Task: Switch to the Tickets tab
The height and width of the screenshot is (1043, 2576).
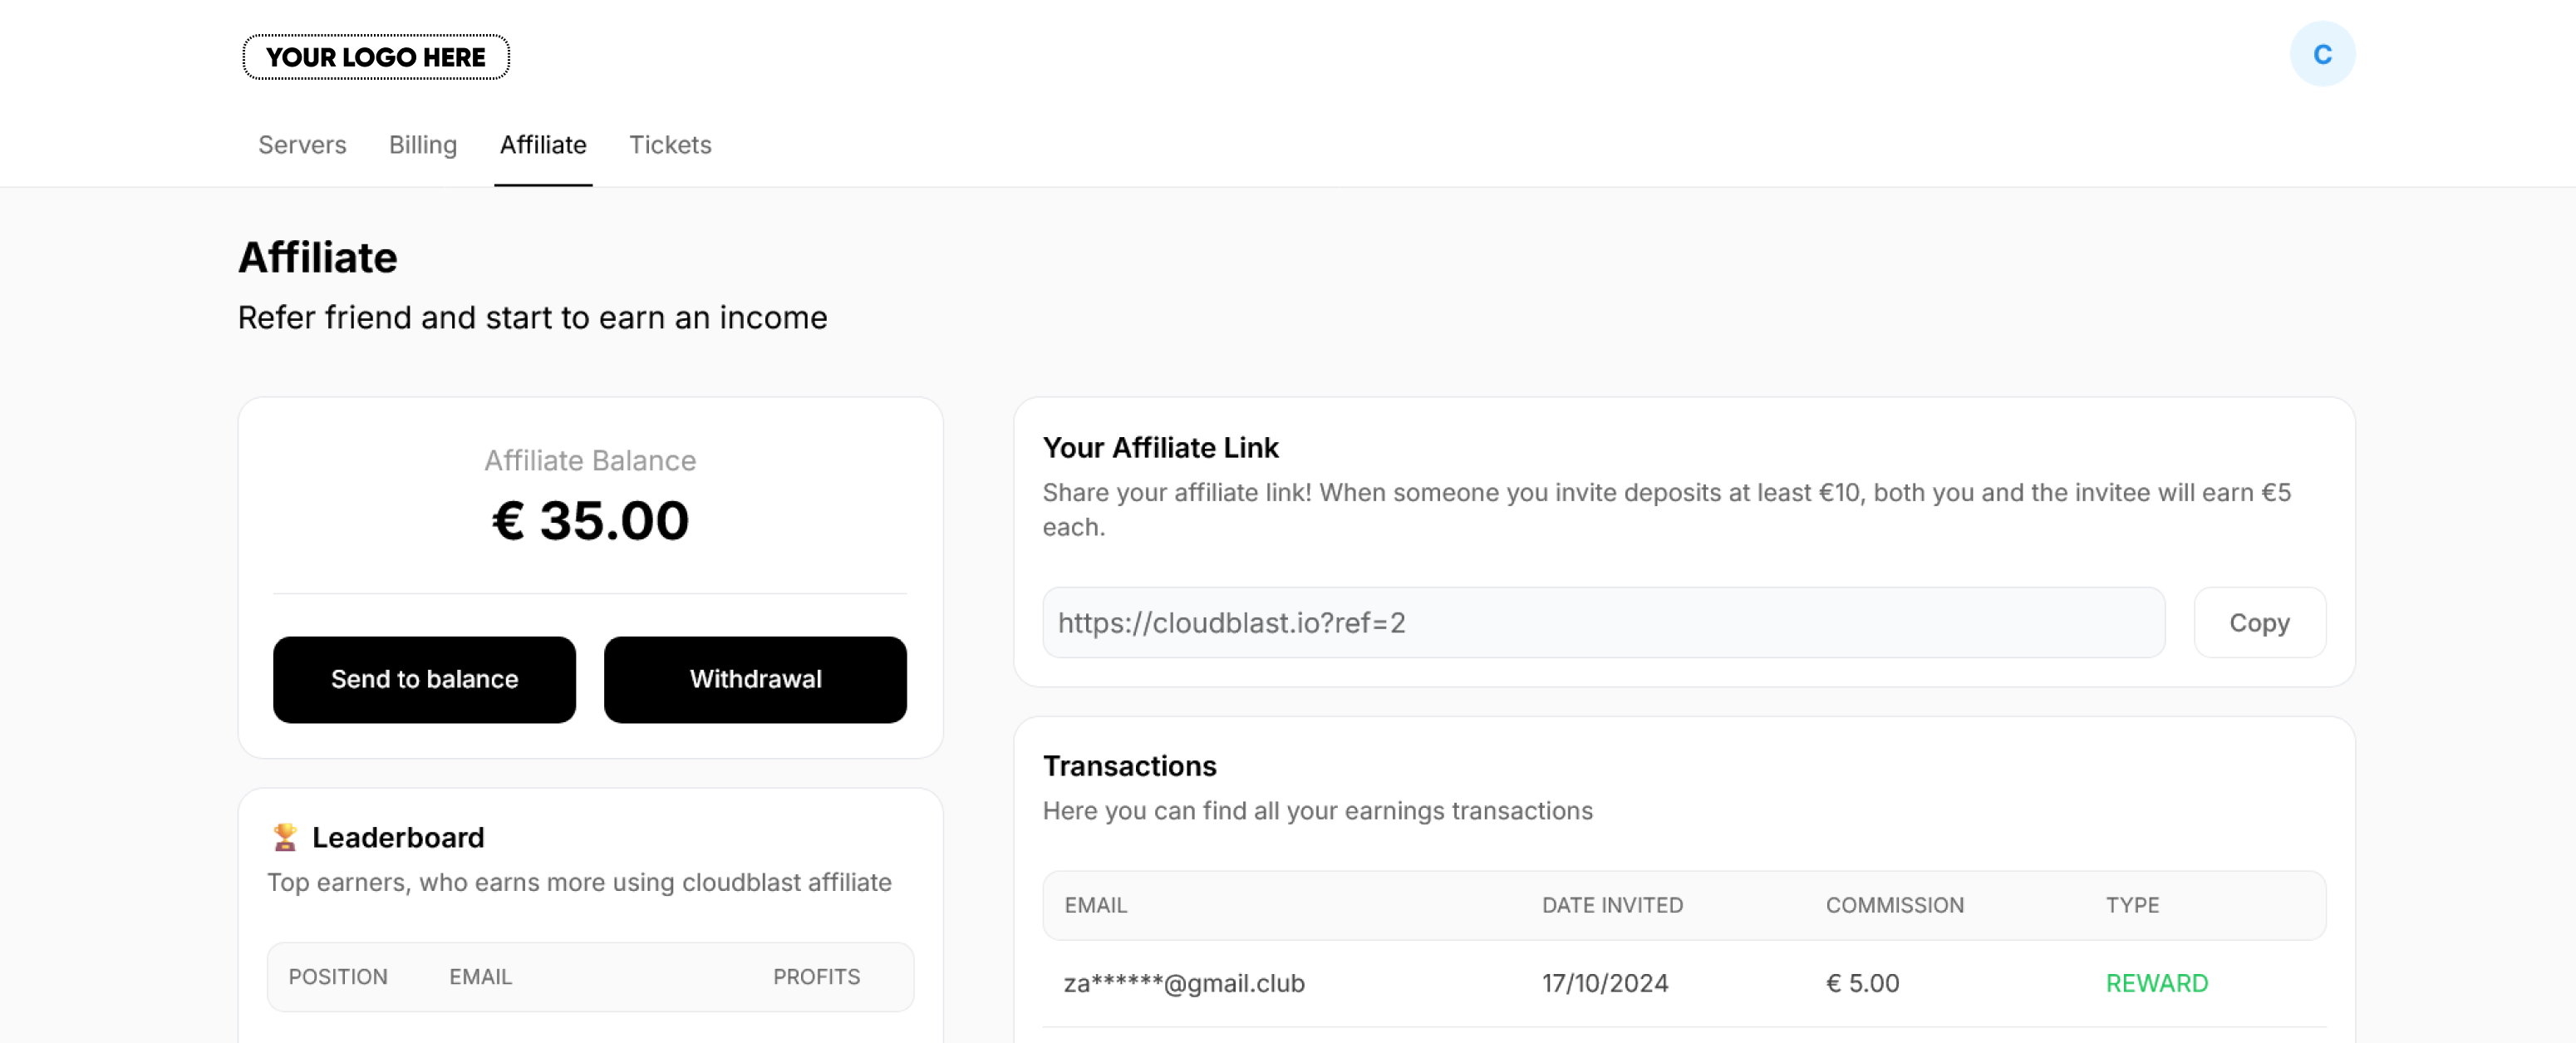Action: pos(670,145)
